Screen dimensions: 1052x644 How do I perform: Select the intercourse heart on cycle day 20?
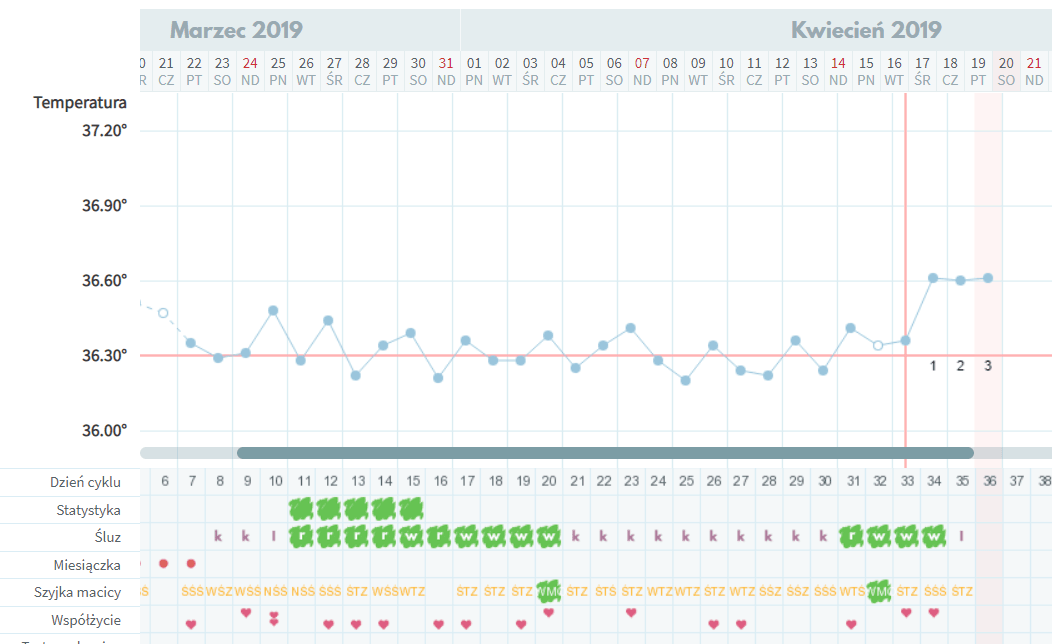pyautogui.click(x=549, y=612)
